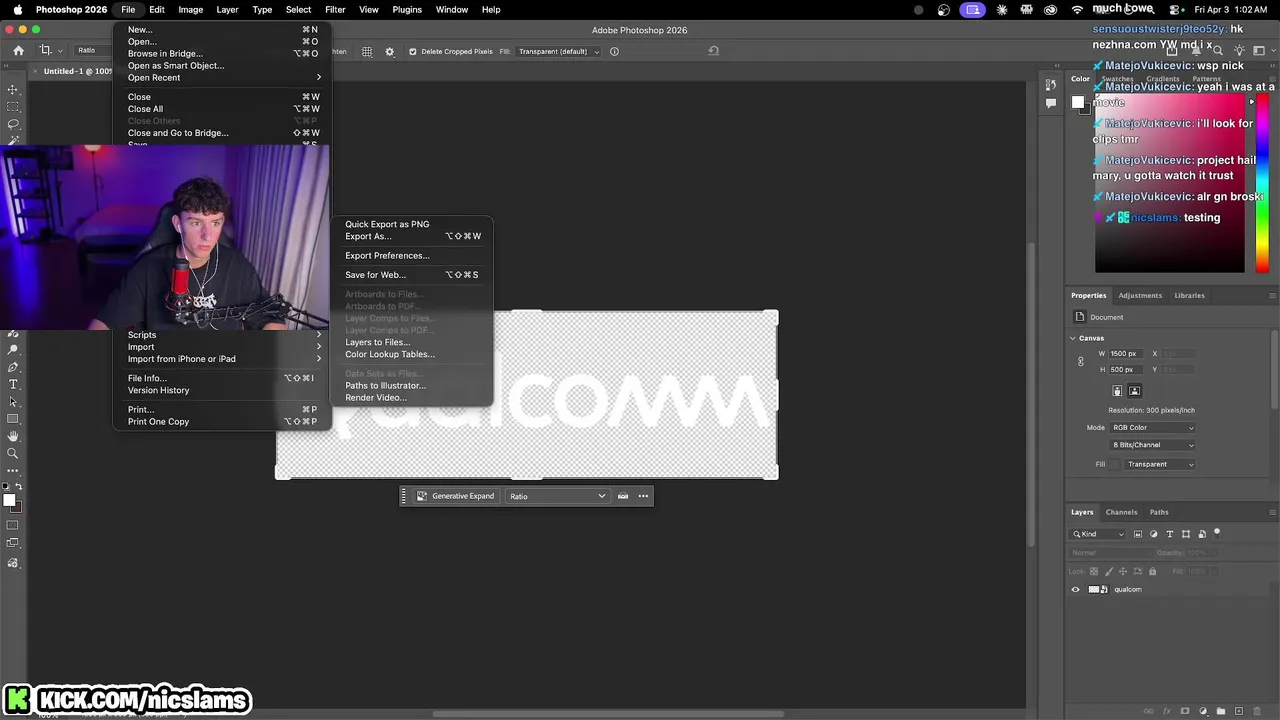The width and height of the screenshot is (1280, 720).
Task: Toggle layer filtering on or off
Action: point(1217,532)
